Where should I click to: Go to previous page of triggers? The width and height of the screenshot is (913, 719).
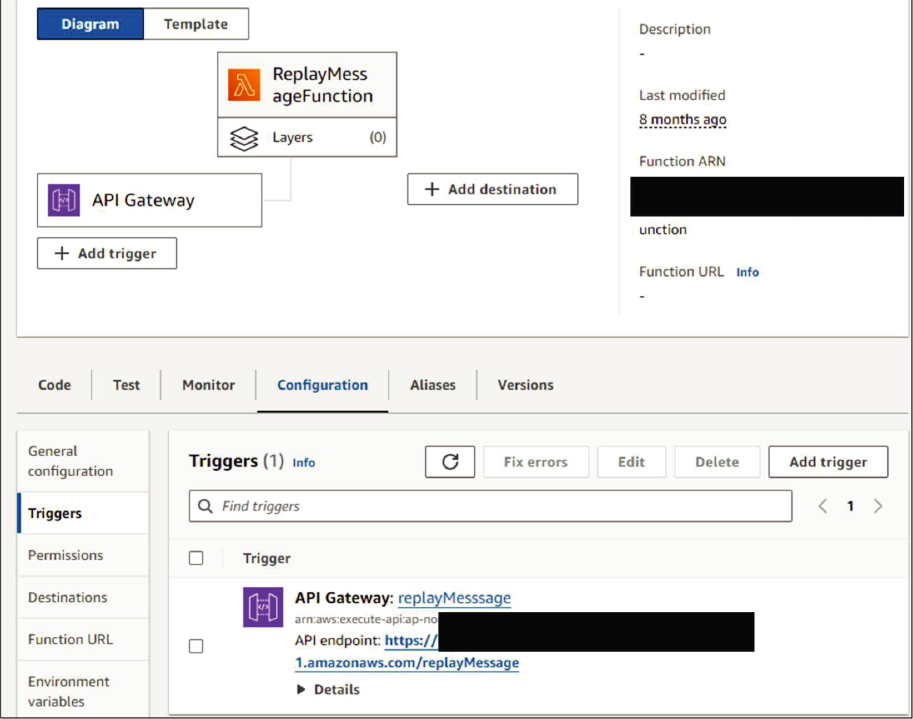pyautogui.click(x=823, y=506)
